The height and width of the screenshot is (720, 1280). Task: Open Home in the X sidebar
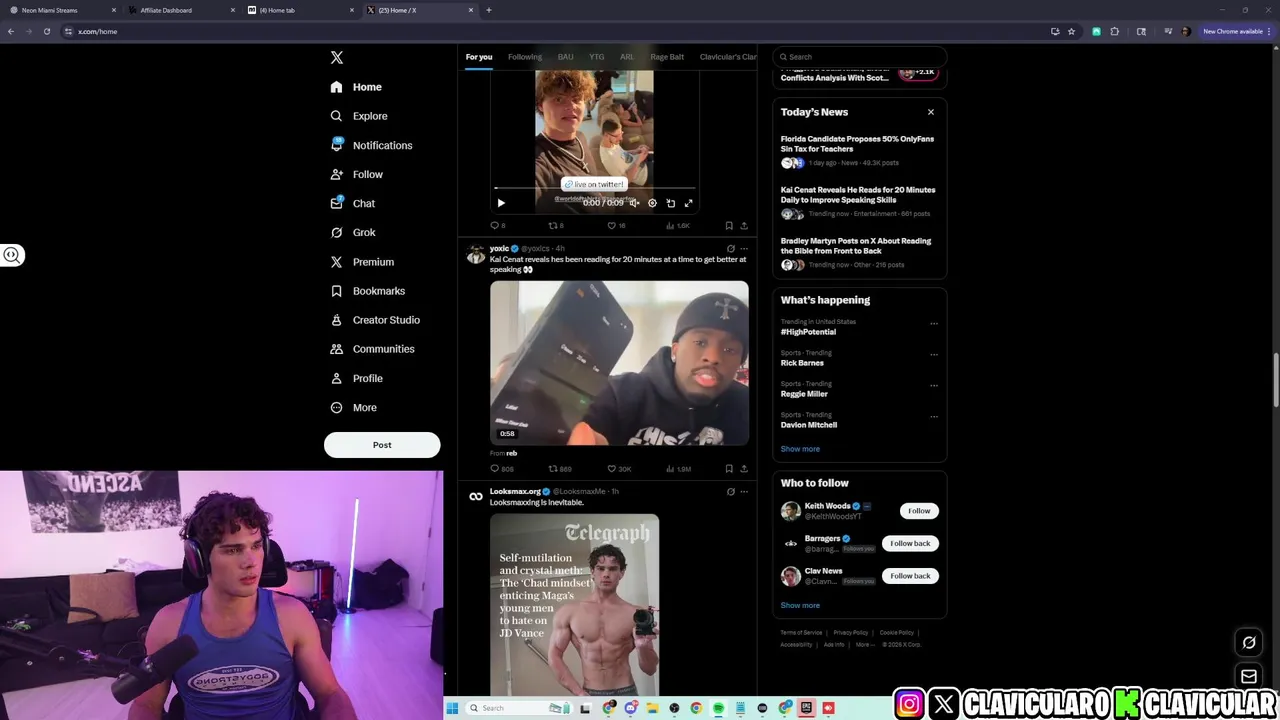point(356,87)
